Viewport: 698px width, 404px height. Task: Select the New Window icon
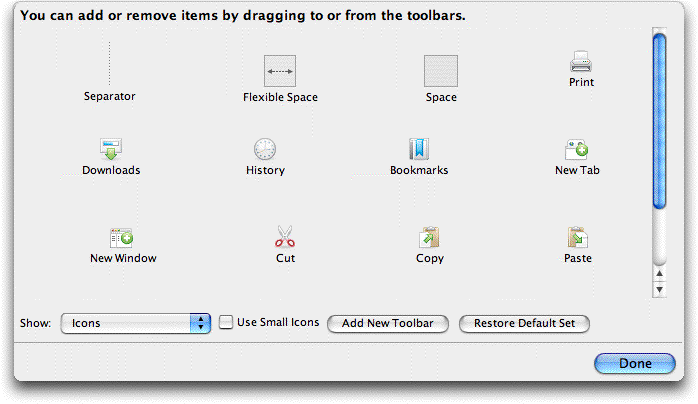click(122, 238)
